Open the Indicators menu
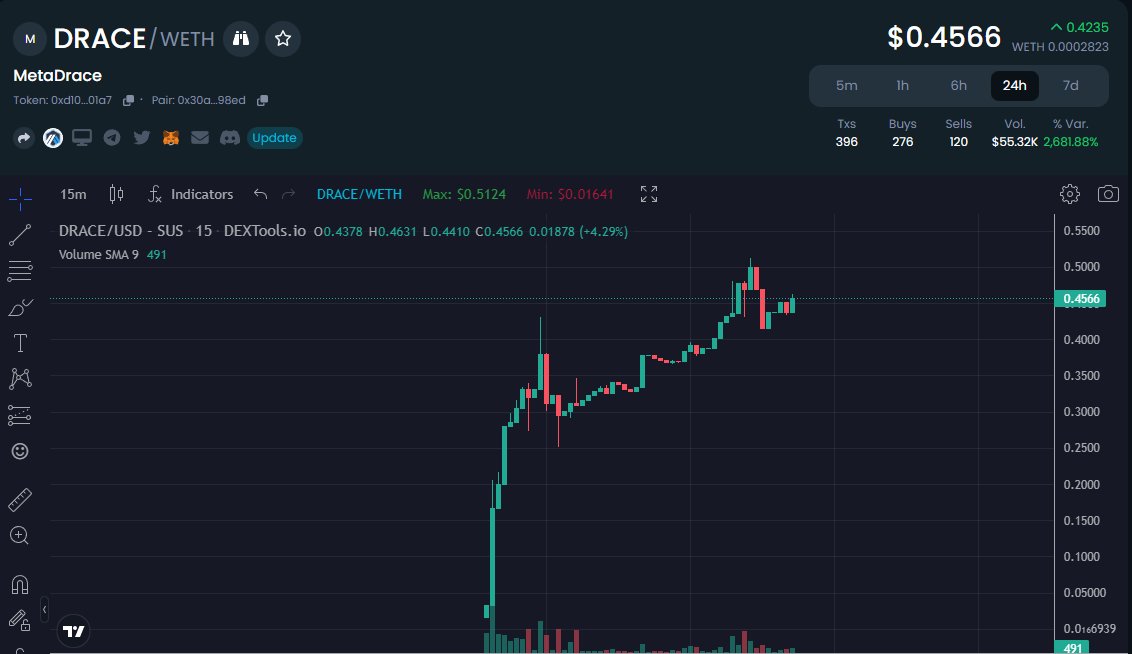The image size is (1132, 654). pyautogui.click(x=191, y=194)
